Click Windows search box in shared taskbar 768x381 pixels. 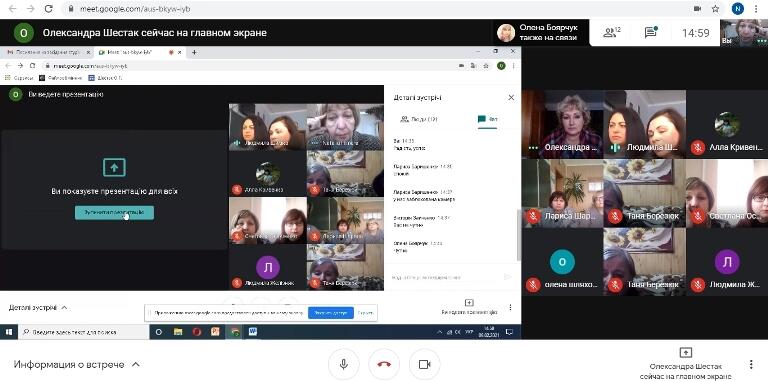[x=84, y=332]
